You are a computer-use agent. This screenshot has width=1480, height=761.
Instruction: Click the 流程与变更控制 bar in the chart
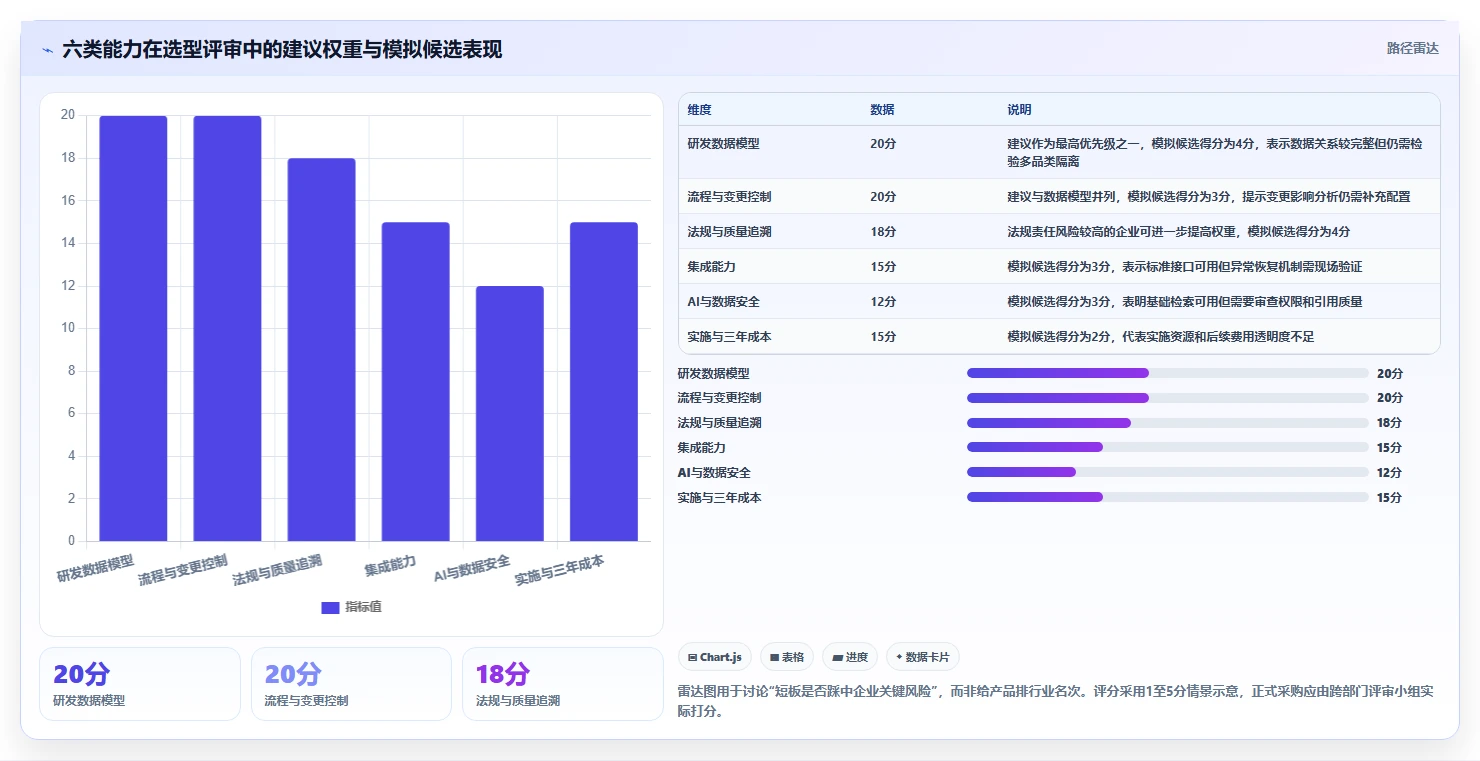(x=227, y=328)
